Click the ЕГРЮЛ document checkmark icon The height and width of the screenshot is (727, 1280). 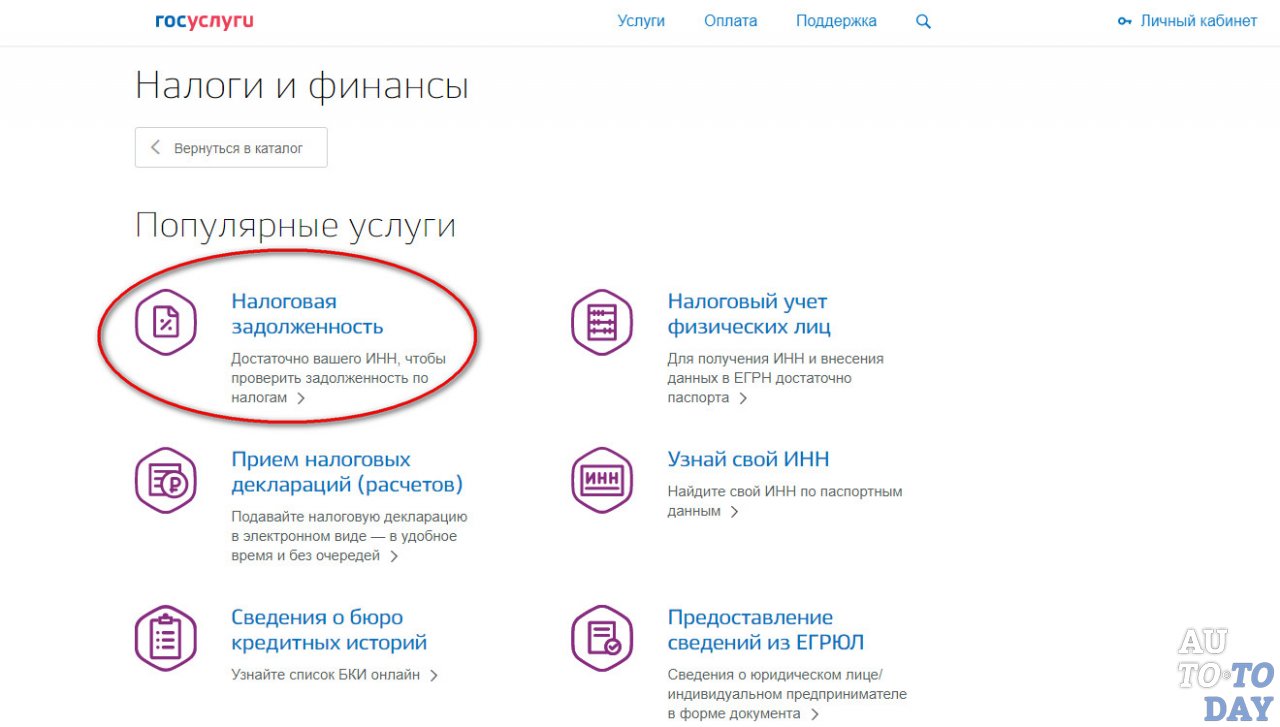pos(602,638)
